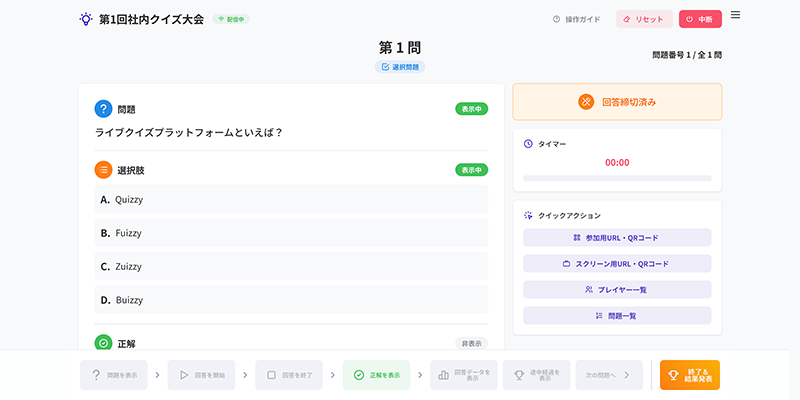Click the 選択問題 type badge
The height and width of the screenshot is (400, 800).
(400, 67)
